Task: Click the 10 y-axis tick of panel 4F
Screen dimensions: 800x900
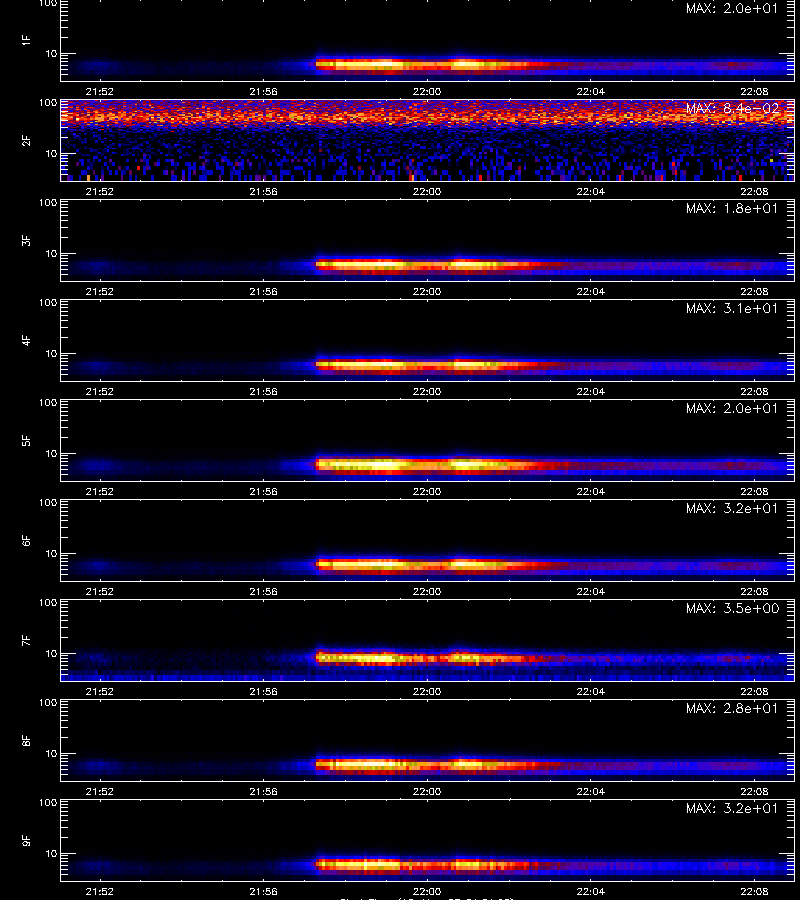Action: coord(51,354)
